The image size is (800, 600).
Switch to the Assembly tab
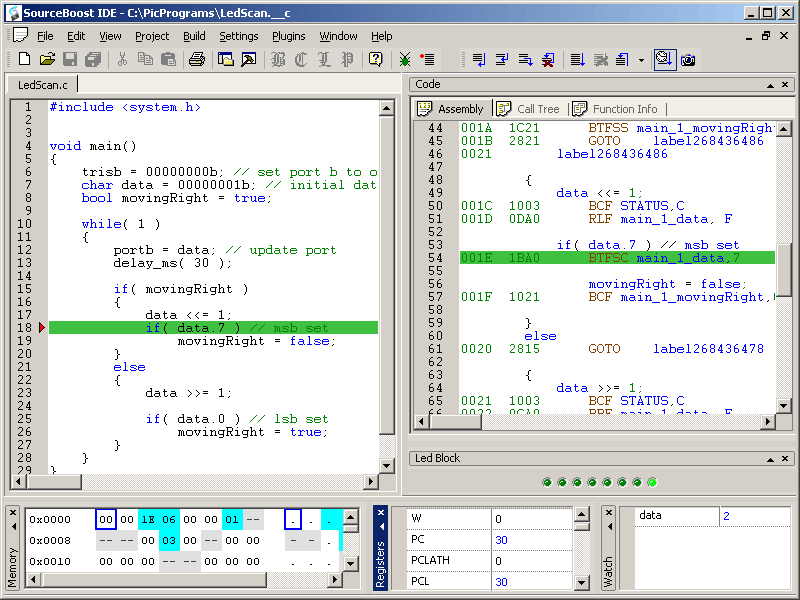point(451,109)
